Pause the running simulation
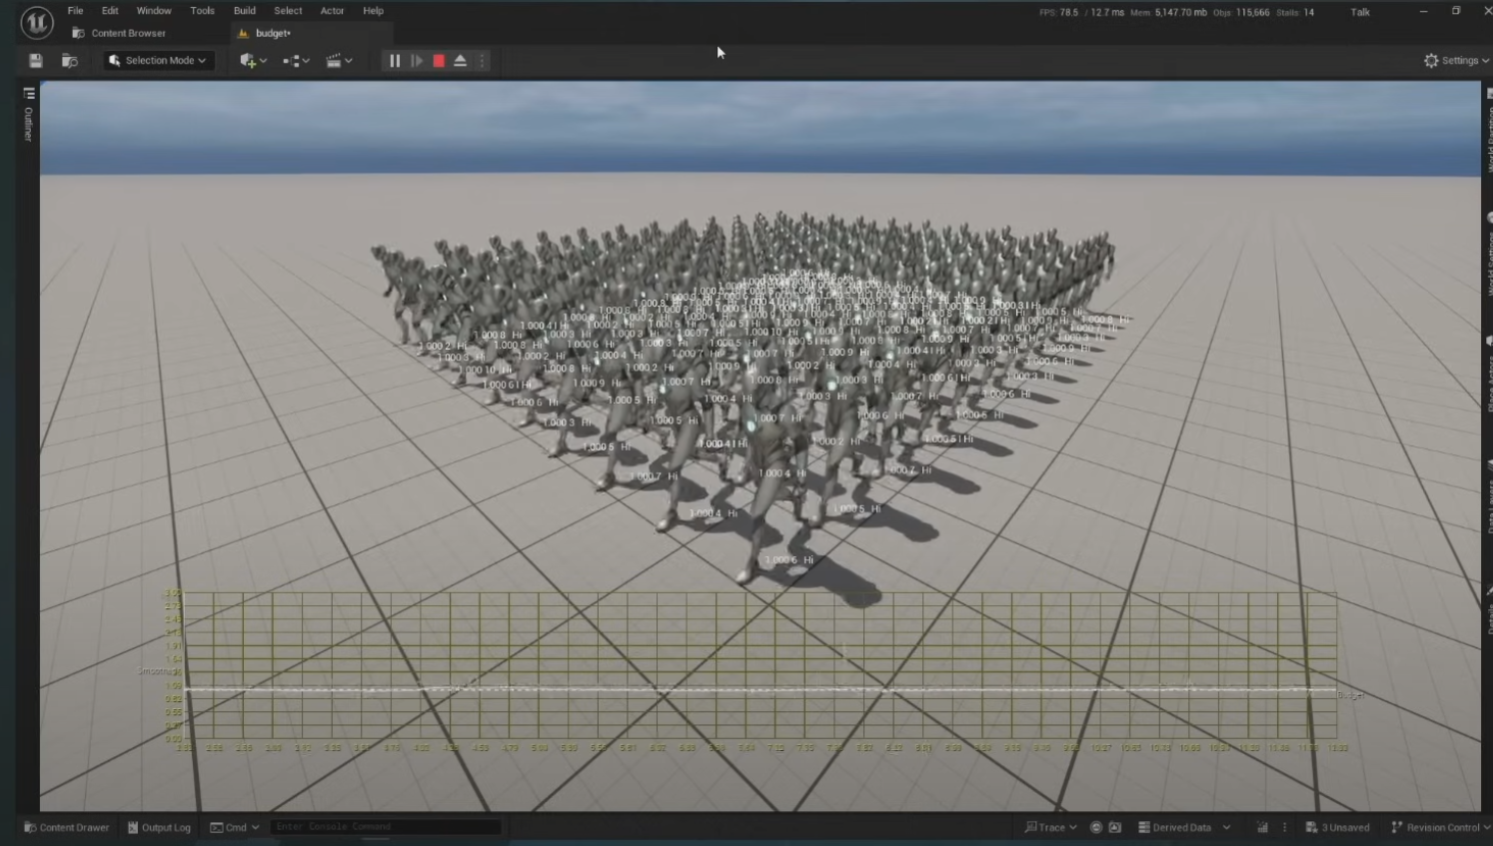Screen dimensions: 1493x846 coord(395,61)
